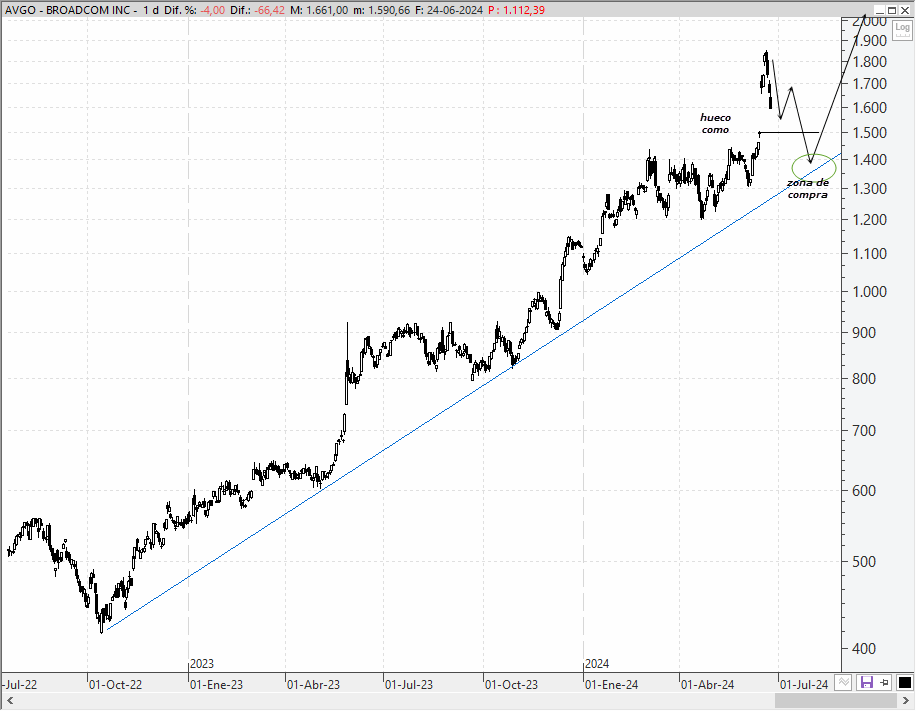916x711 pixels.
Task: Click the 500 price axis label
Action: click(x=864, y=561)
